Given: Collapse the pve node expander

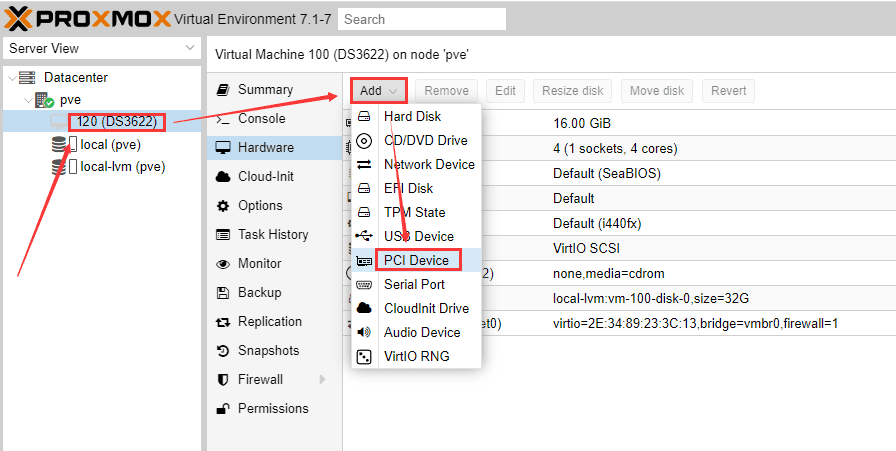Looking at the screenshot, I should coord(27,101).
